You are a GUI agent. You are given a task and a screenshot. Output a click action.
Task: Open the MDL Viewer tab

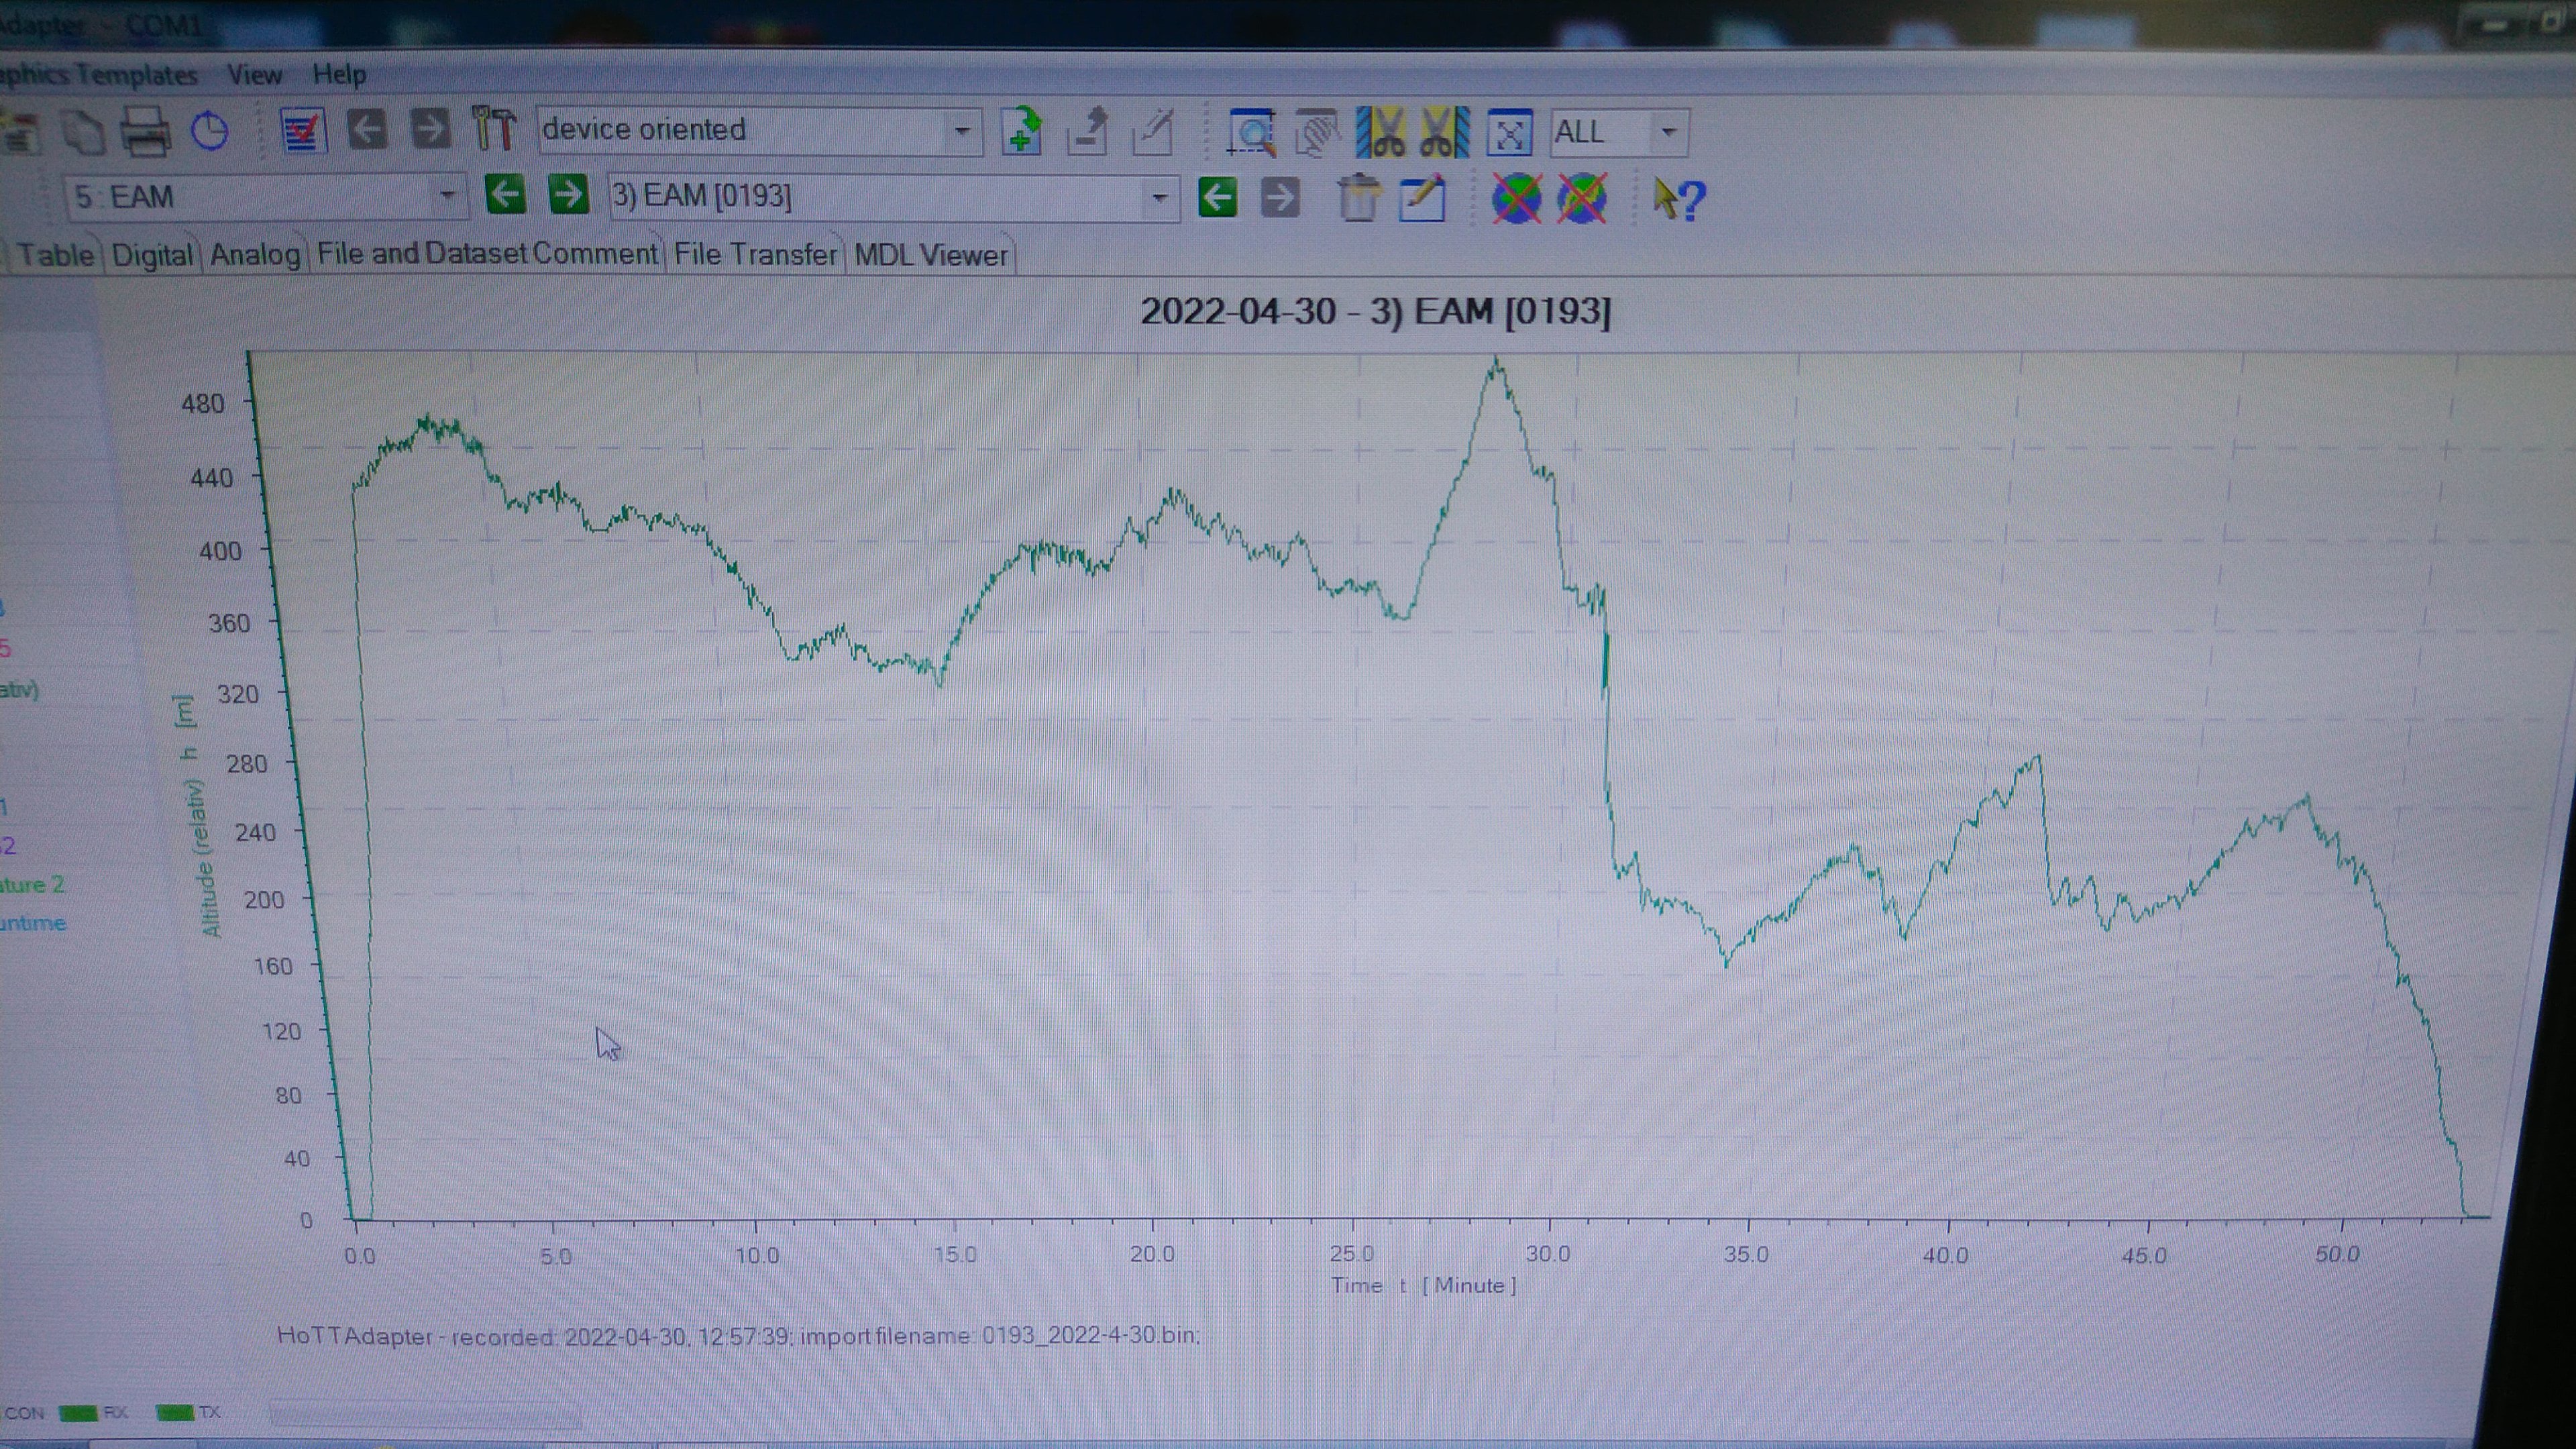pyautogui.click(x=930, y=256)
